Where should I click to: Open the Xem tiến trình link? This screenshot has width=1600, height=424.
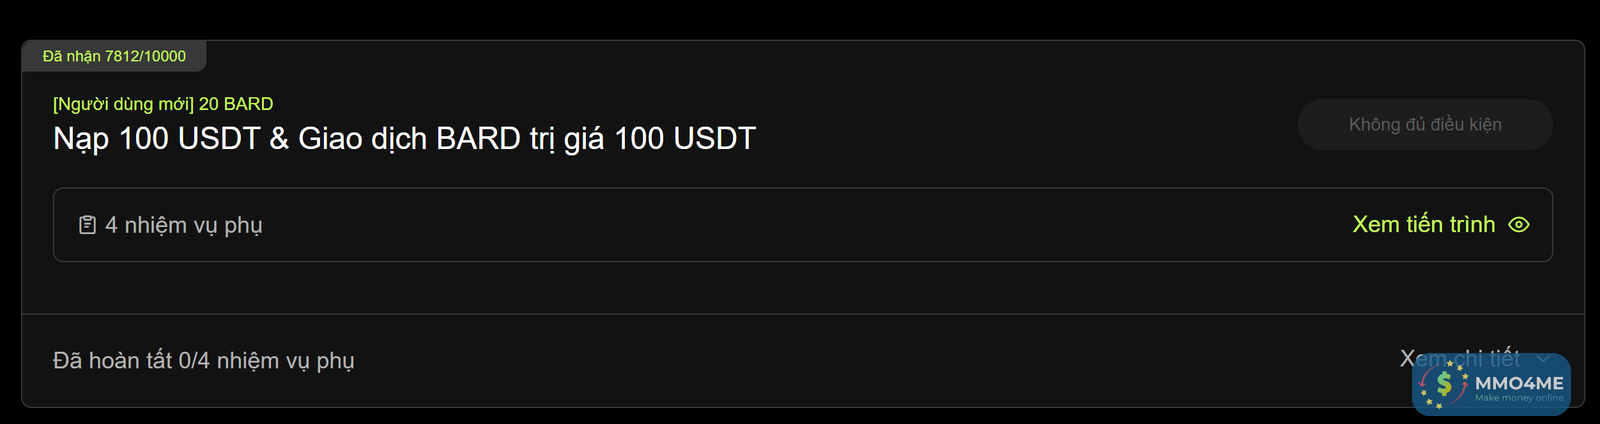pyautogui.click(x=1423, y=225)
